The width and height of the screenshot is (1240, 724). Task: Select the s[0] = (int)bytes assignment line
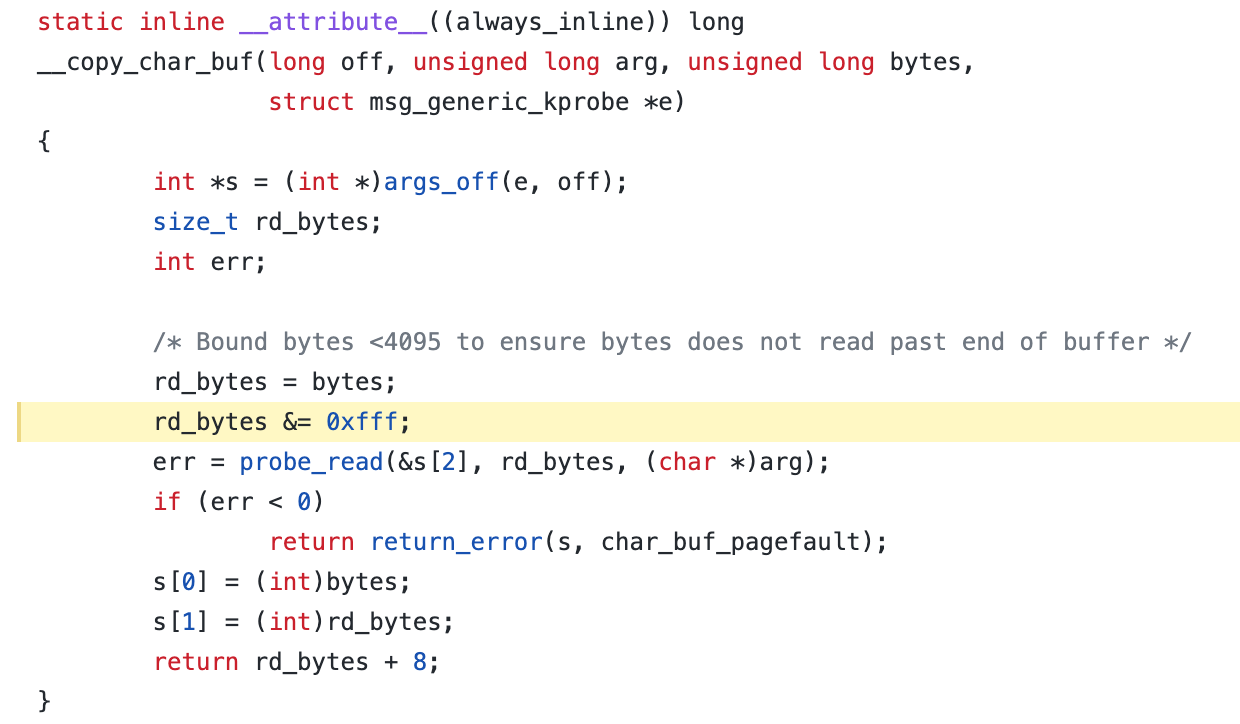coord(280,581)
